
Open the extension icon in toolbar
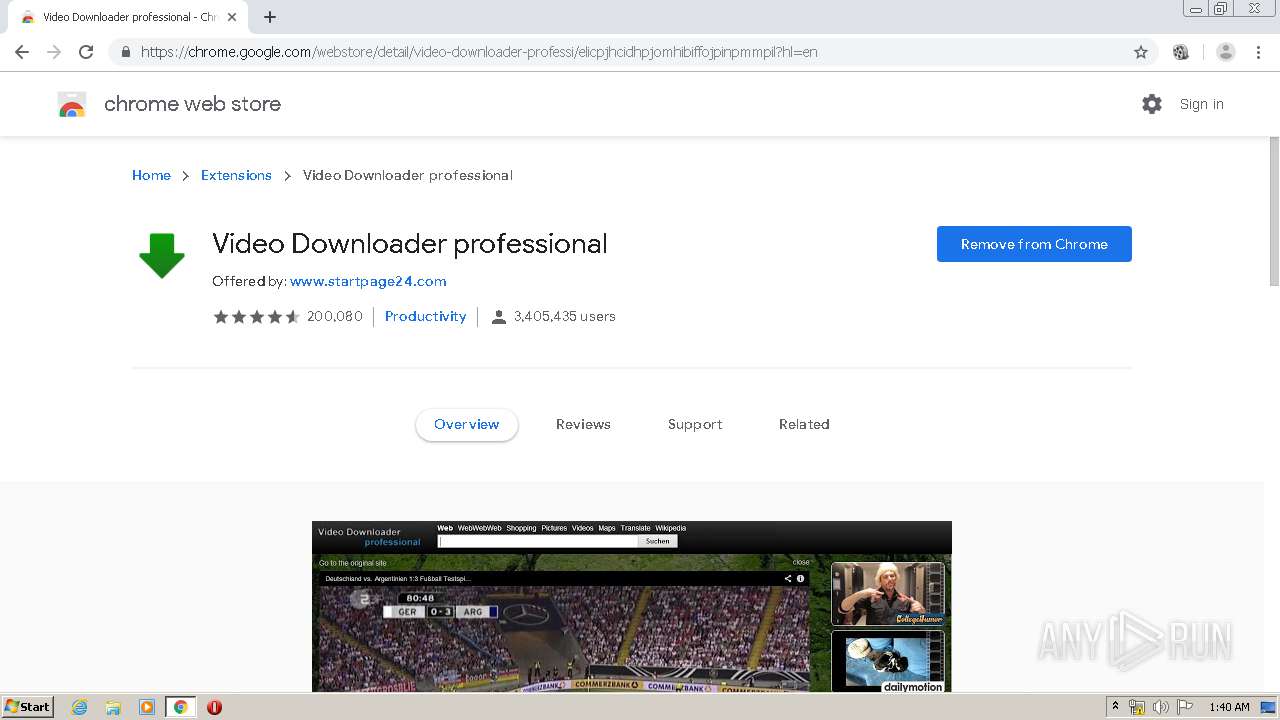pyautogui.click(x=1181, y=52)
